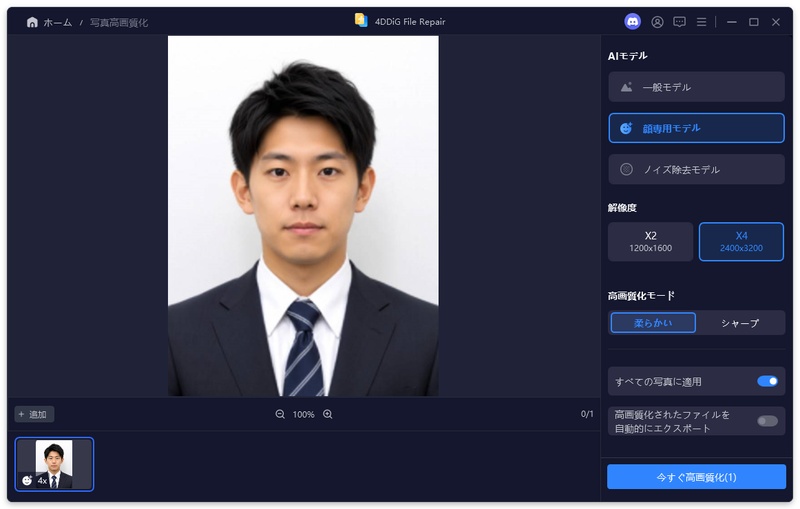Screen dimensions: 800x509
Task: Click the 100% zoom level text
Action: (304, 415)
